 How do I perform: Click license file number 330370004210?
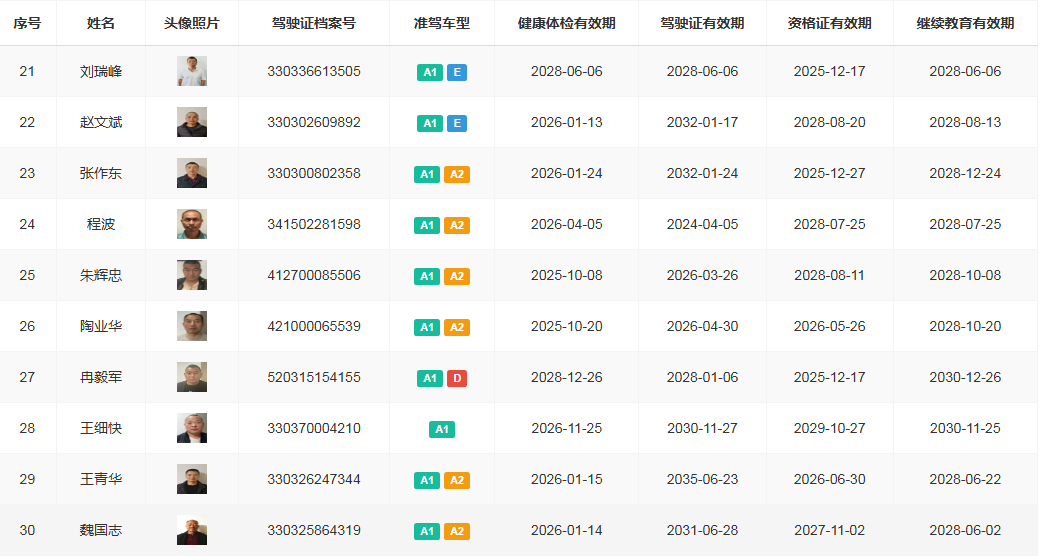point(314,428)
